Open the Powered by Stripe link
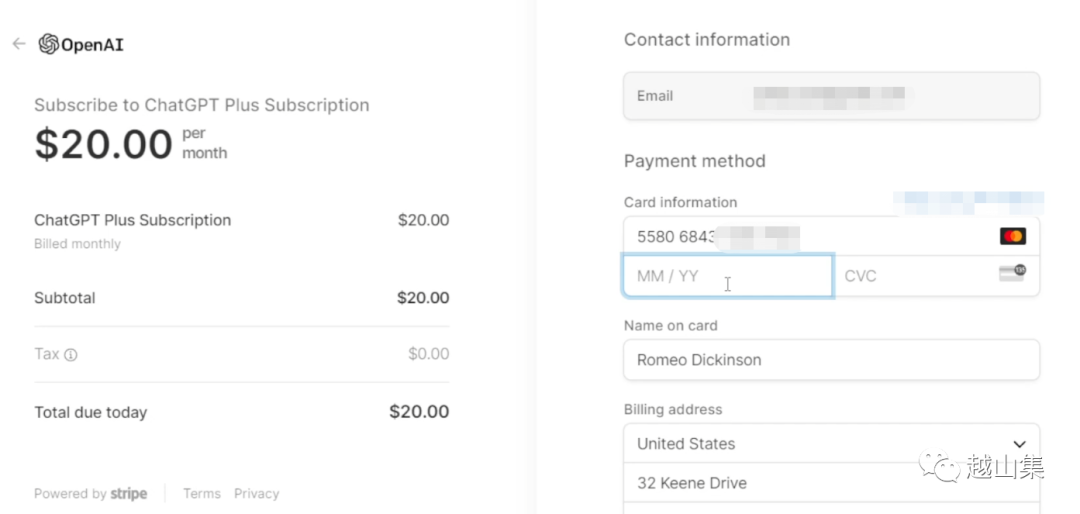 tap(90, 494)
